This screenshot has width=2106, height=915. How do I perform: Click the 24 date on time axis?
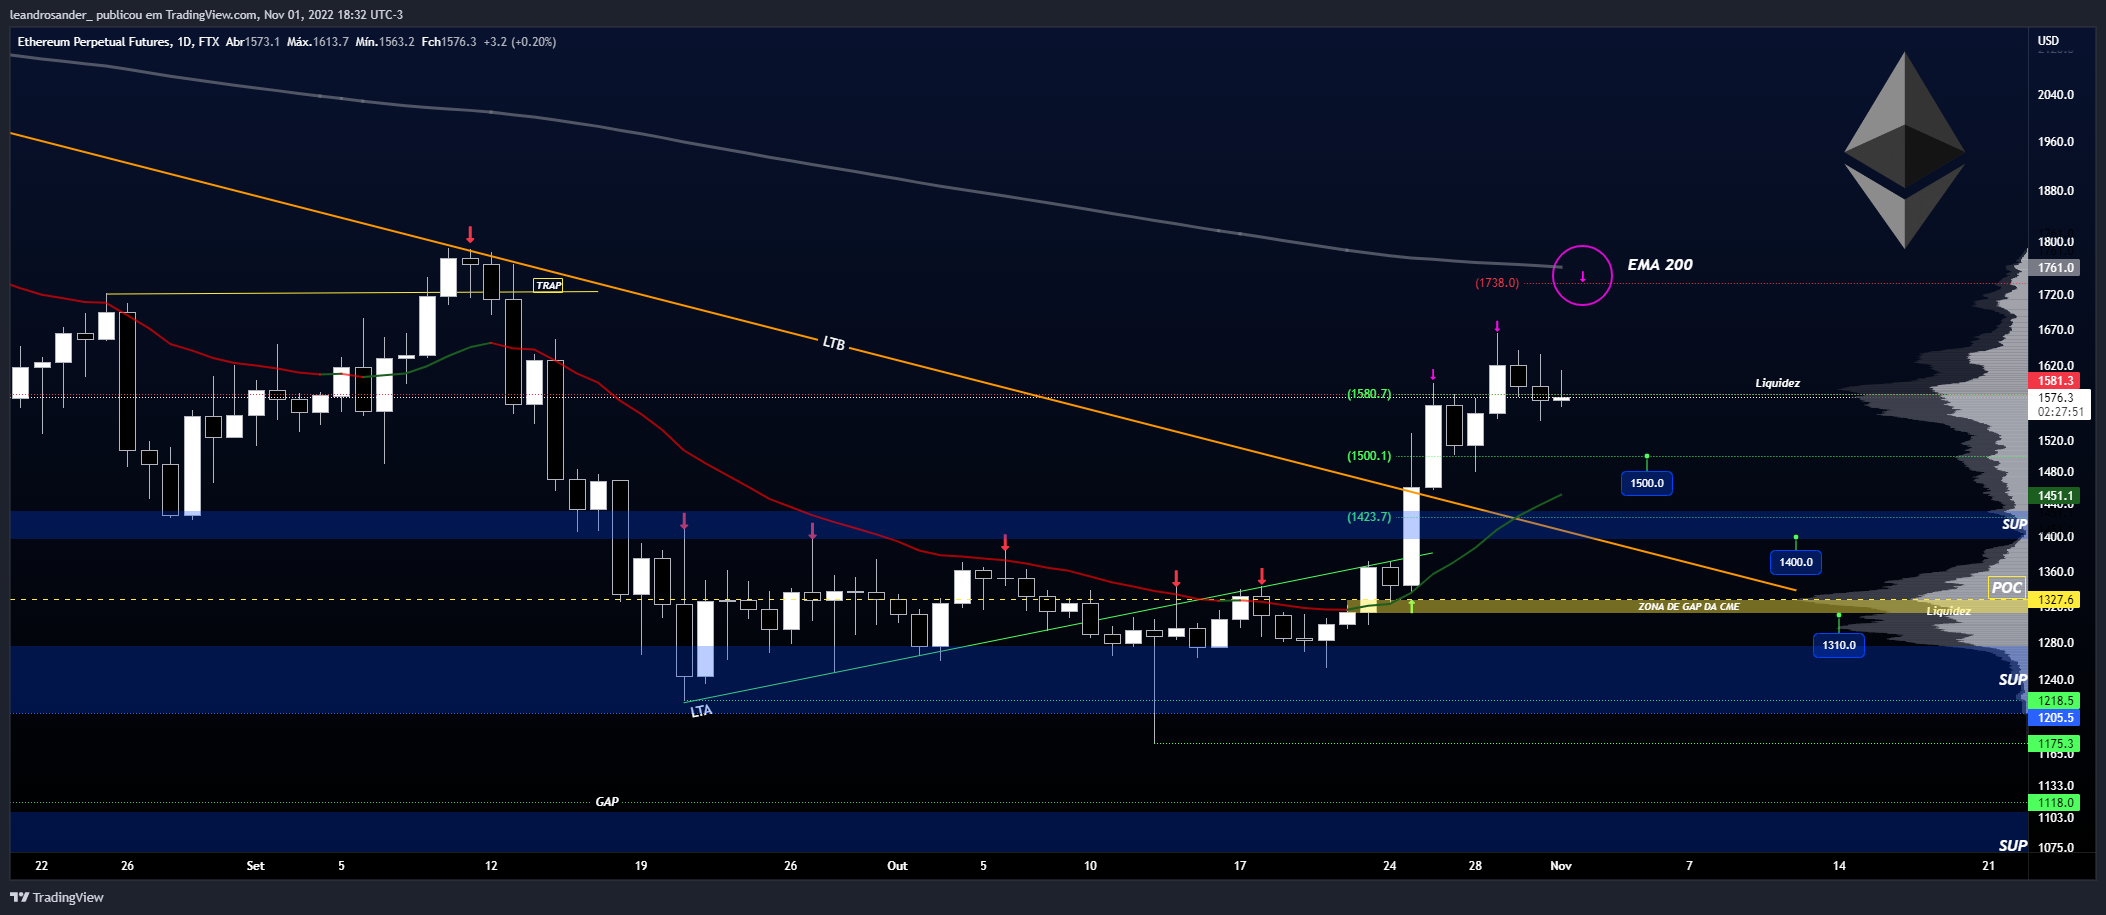1390,866
